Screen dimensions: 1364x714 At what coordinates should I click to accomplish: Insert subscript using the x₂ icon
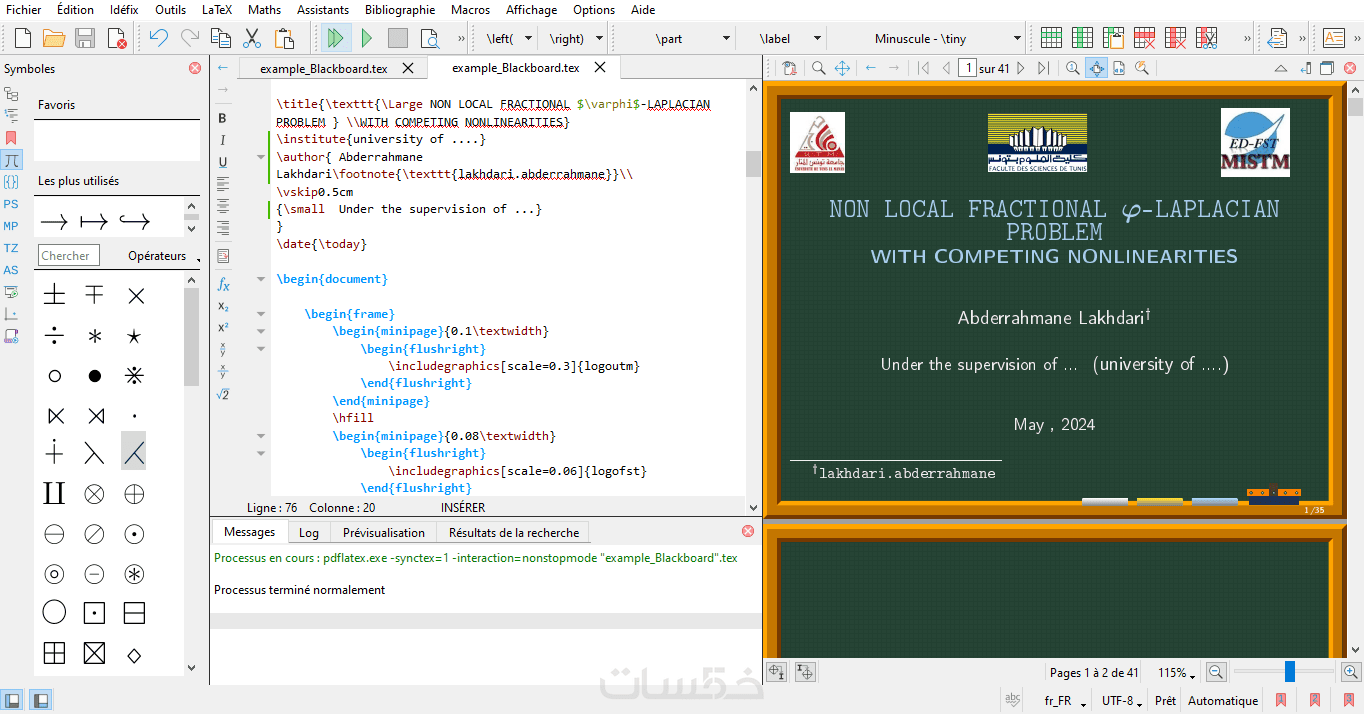pyautogui.click(x=223, y=306)
